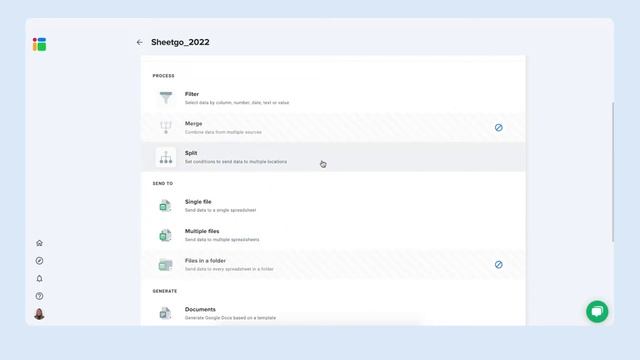Click the Merge icon
Viewport: 640px width, 360px height.
pyautogui.click(x=166, y=127)
